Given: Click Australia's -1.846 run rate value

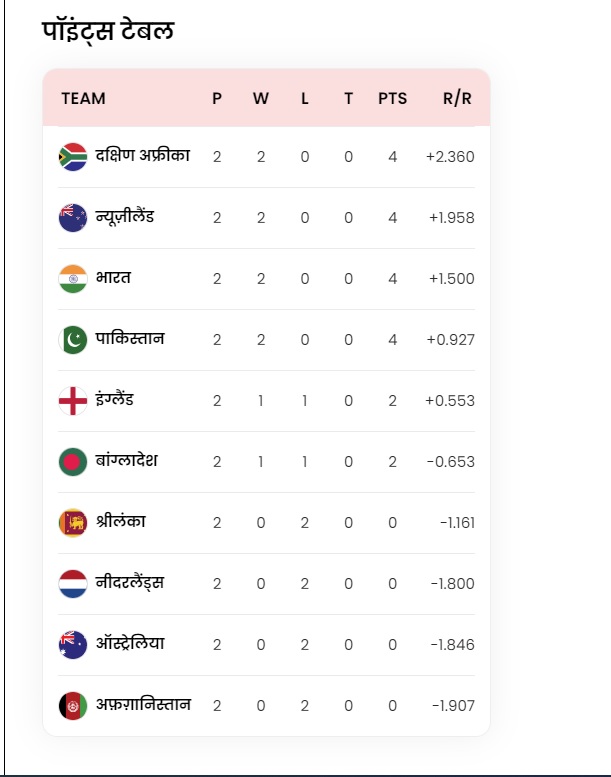Looking at the screenshot, I should point(452,645).
